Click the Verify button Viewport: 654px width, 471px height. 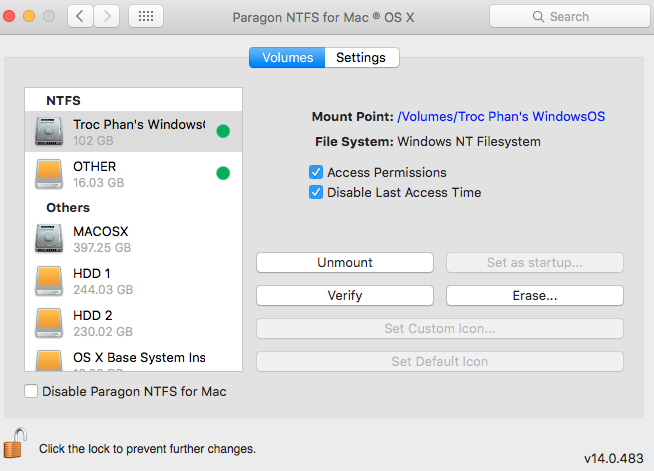tap(345, 296)
